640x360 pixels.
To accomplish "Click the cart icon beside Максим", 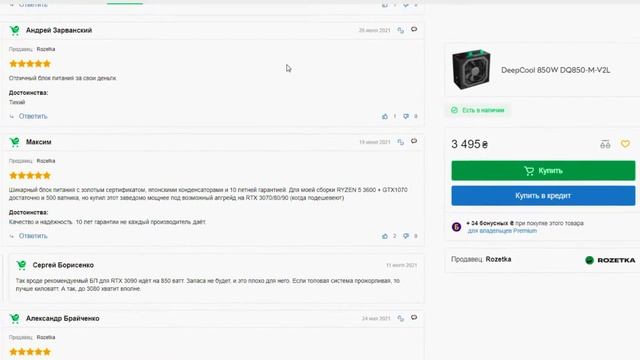I will coord(15,142).
